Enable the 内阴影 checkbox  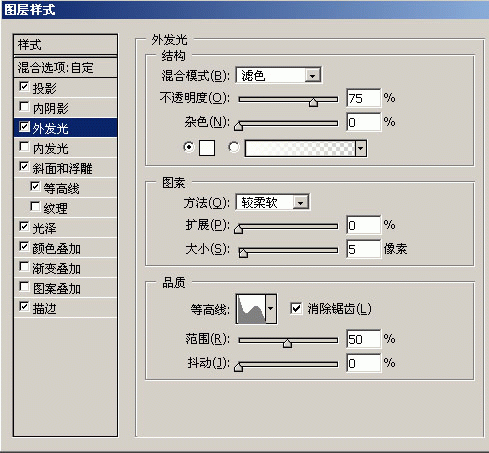pos(24,107)
